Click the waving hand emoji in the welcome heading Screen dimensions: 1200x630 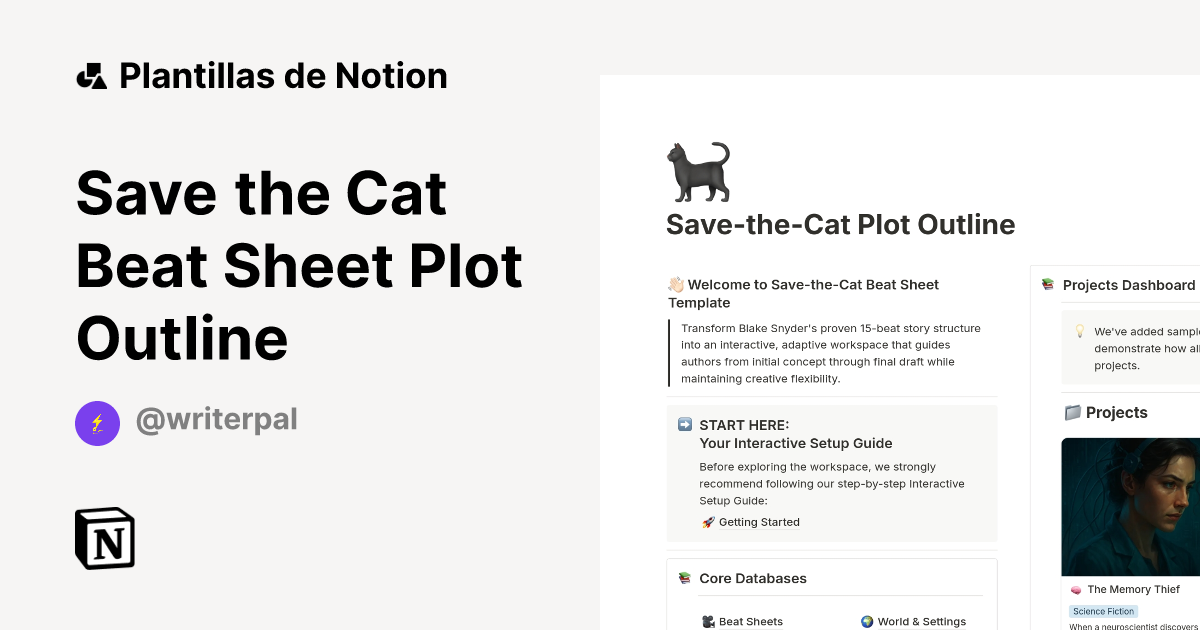[x=673, y=284]
